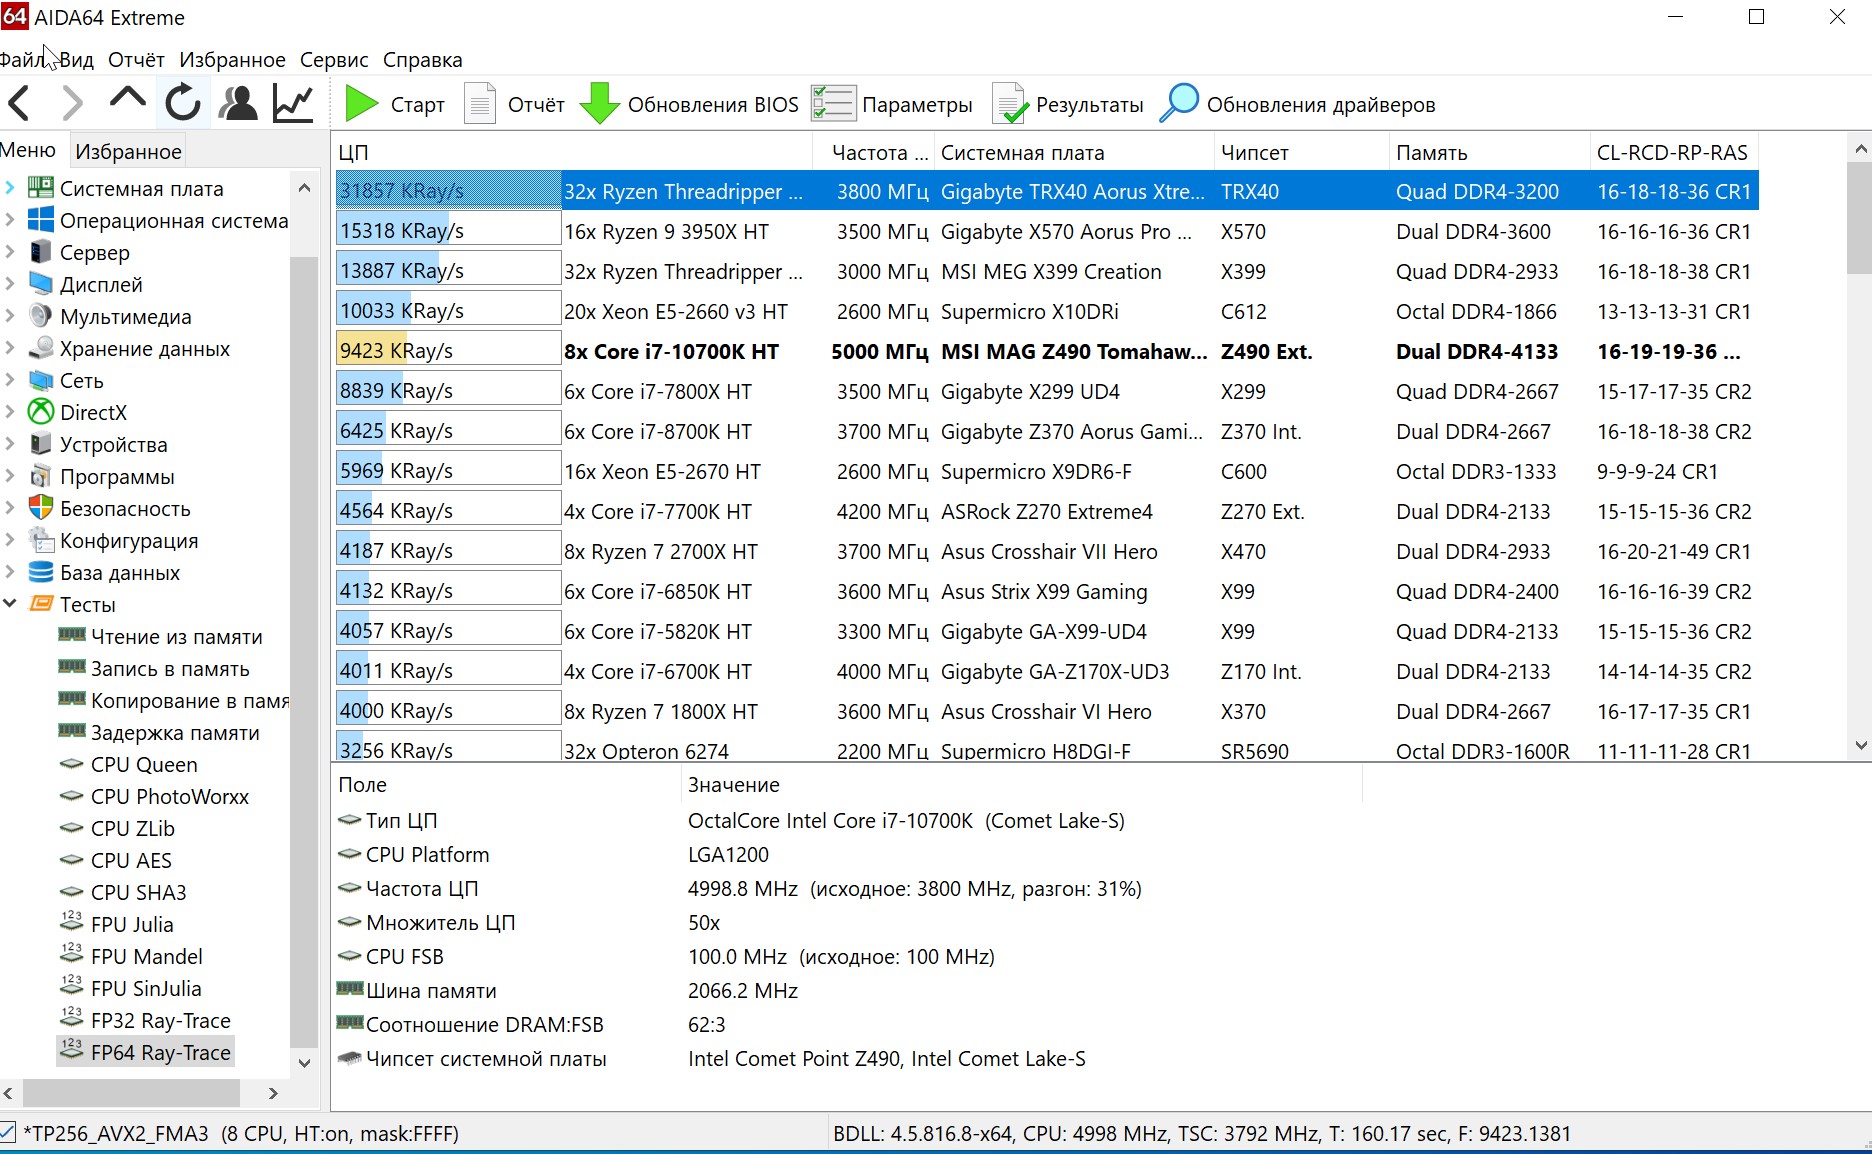
Task: Click the Refresh toolbar icon
Action: click(183, 103)
